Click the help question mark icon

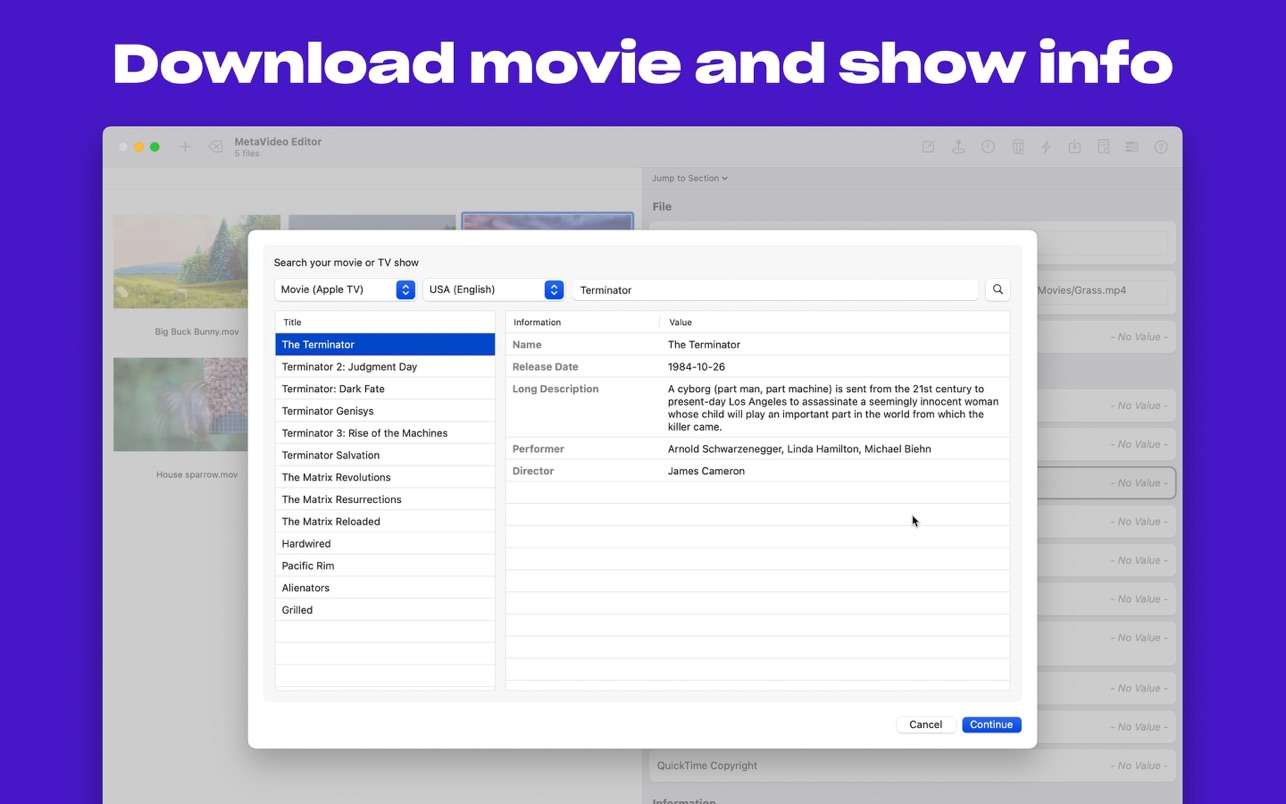pyautogui.click(x=1161, y=147)
